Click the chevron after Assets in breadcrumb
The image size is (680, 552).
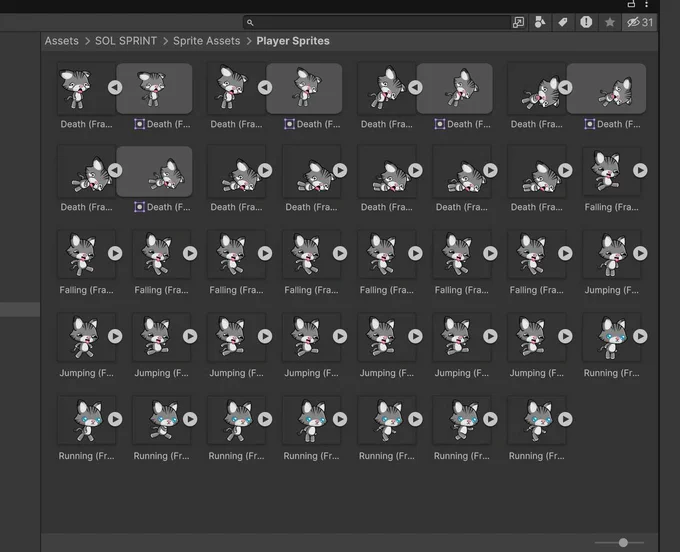(87, 41)
